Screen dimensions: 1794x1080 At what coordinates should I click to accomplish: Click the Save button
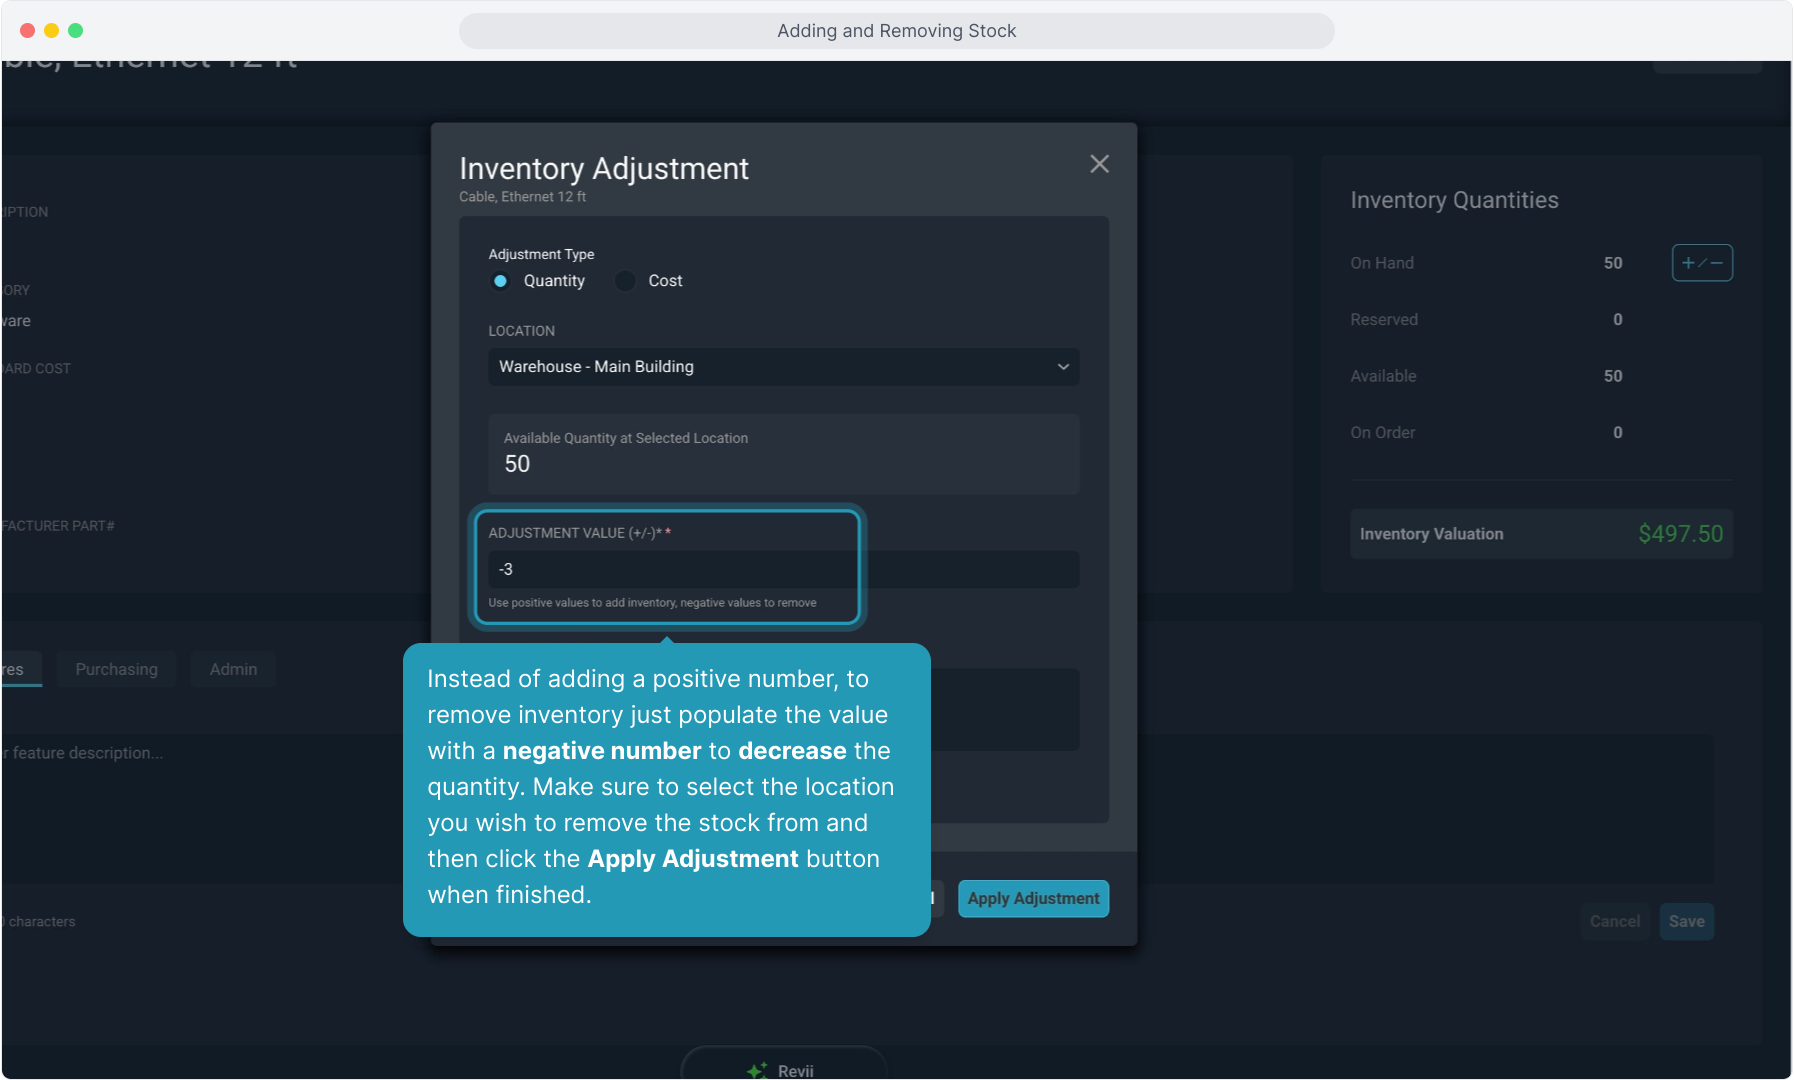pyautogui.click(x=1686, y=921)
